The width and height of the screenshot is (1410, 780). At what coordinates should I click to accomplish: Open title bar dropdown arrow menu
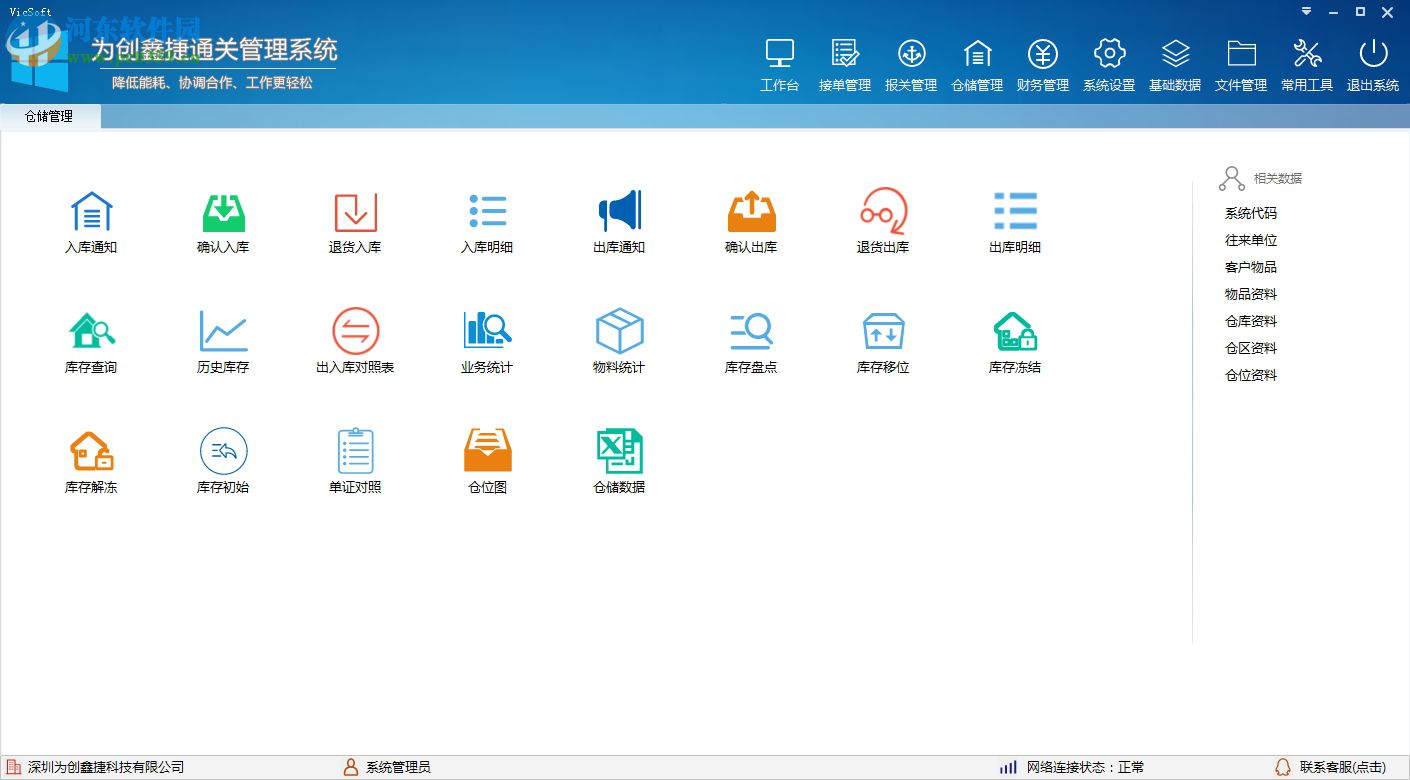[1306, 12]
